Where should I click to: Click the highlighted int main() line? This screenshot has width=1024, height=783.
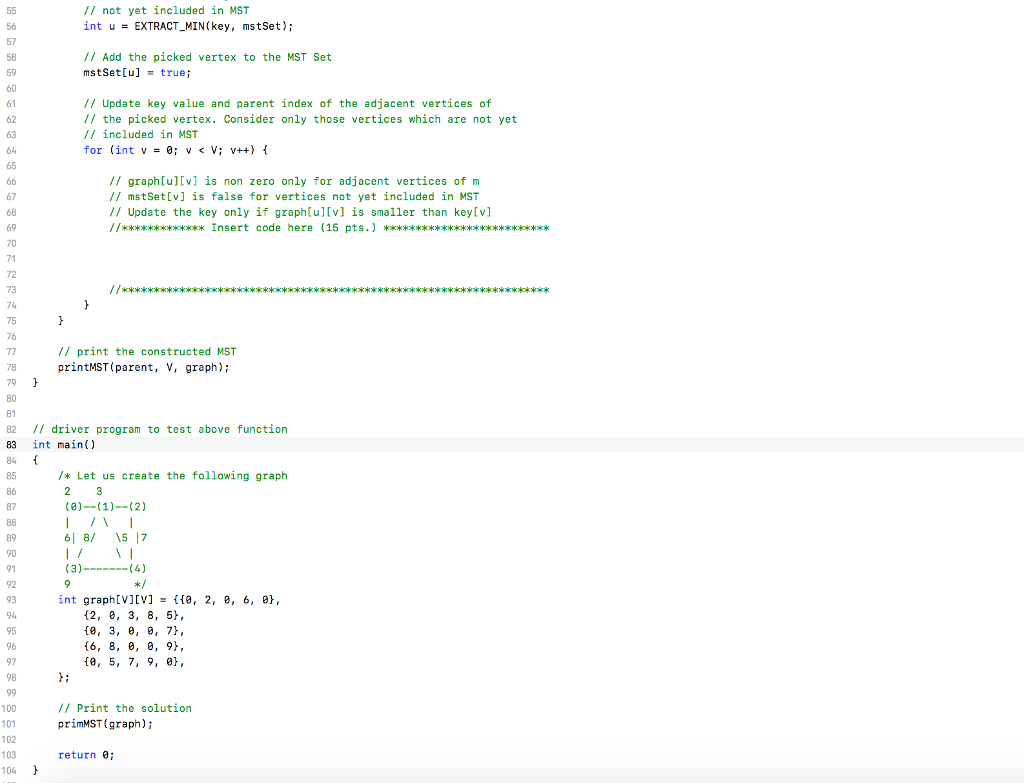click(x=65, y=444)
